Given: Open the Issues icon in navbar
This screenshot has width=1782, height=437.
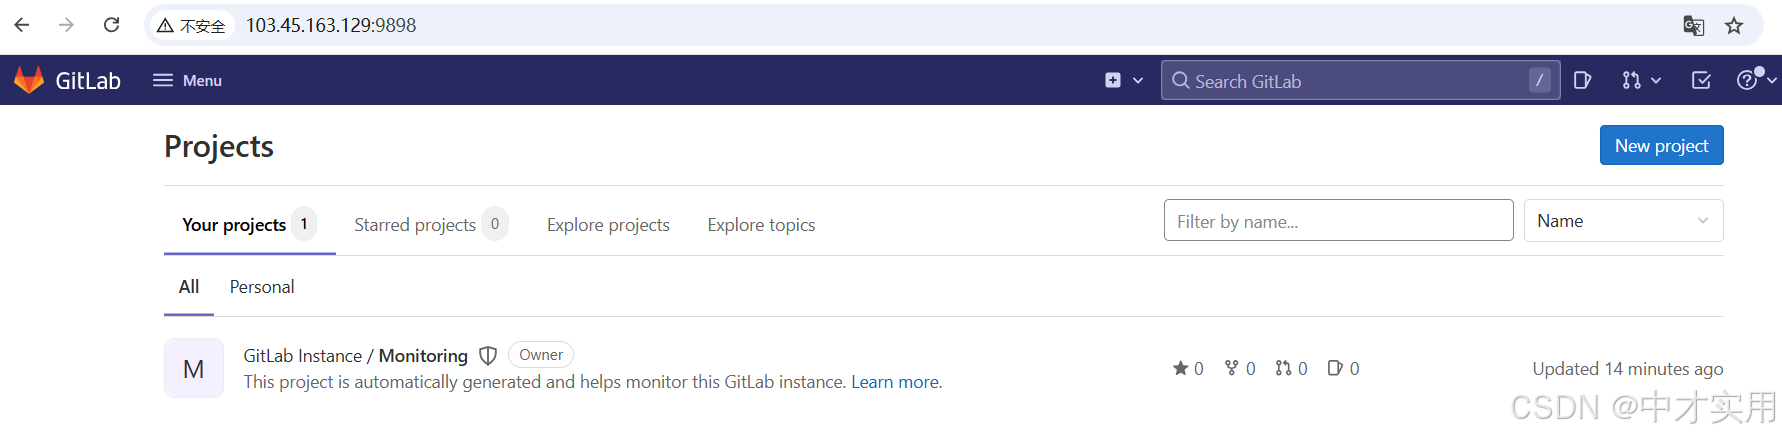Looking at the screenshot, I should (1582, 80).
